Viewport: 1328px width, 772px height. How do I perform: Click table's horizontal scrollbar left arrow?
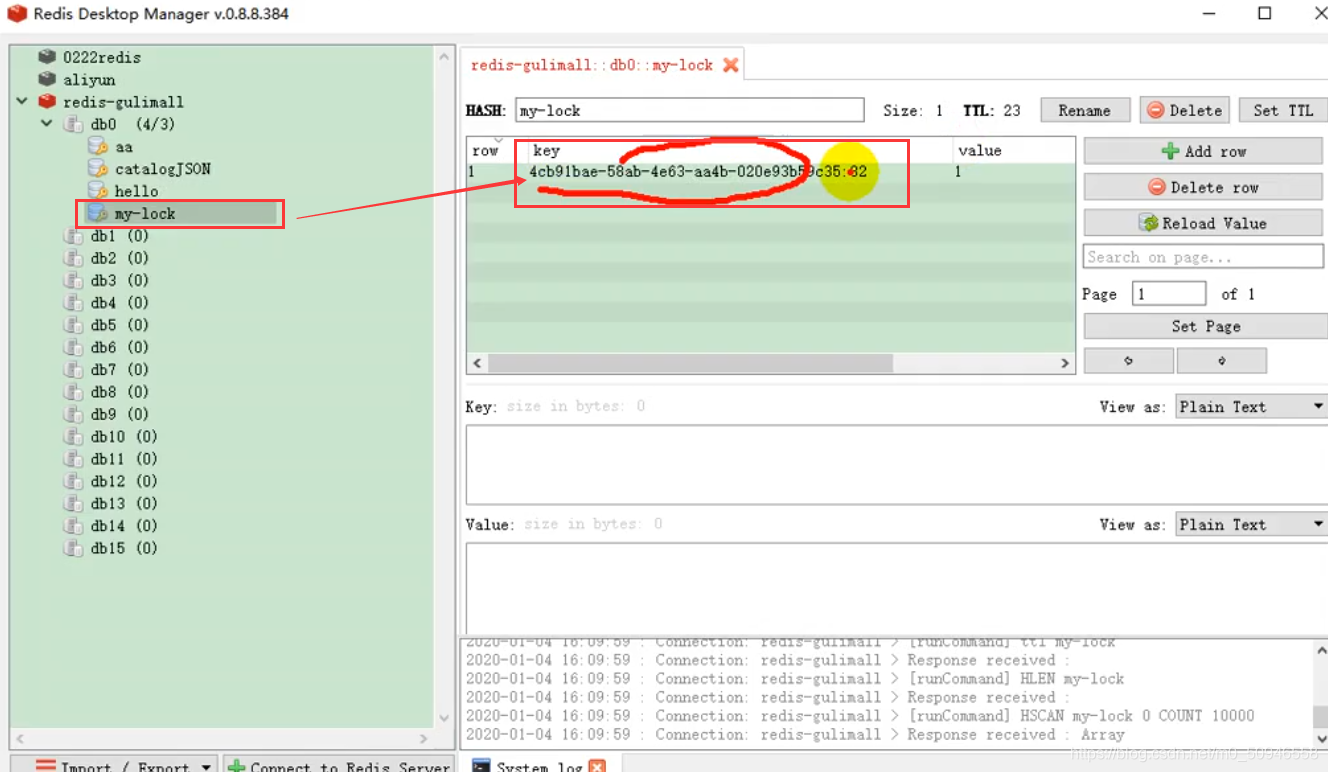[477, 364]
